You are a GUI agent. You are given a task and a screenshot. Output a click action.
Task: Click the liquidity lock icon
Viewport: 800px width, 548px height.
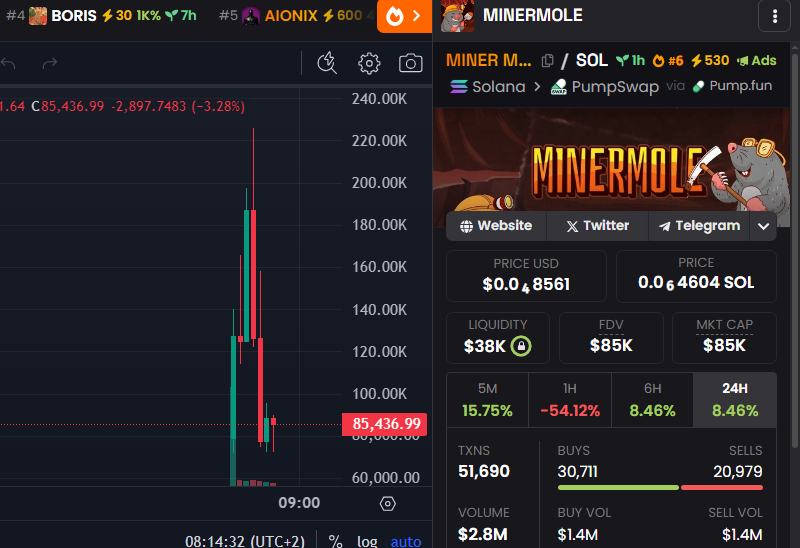click(521, 346)
